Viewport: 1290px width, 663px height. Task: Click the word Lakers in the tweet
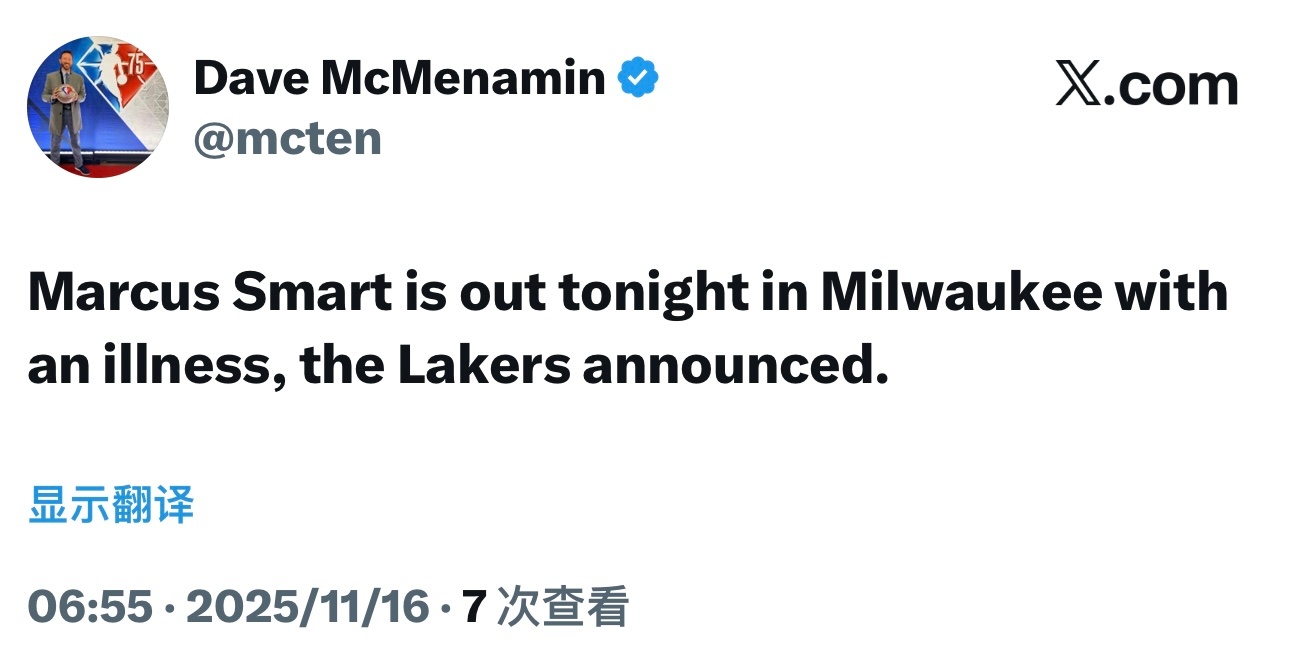(484, 366)
